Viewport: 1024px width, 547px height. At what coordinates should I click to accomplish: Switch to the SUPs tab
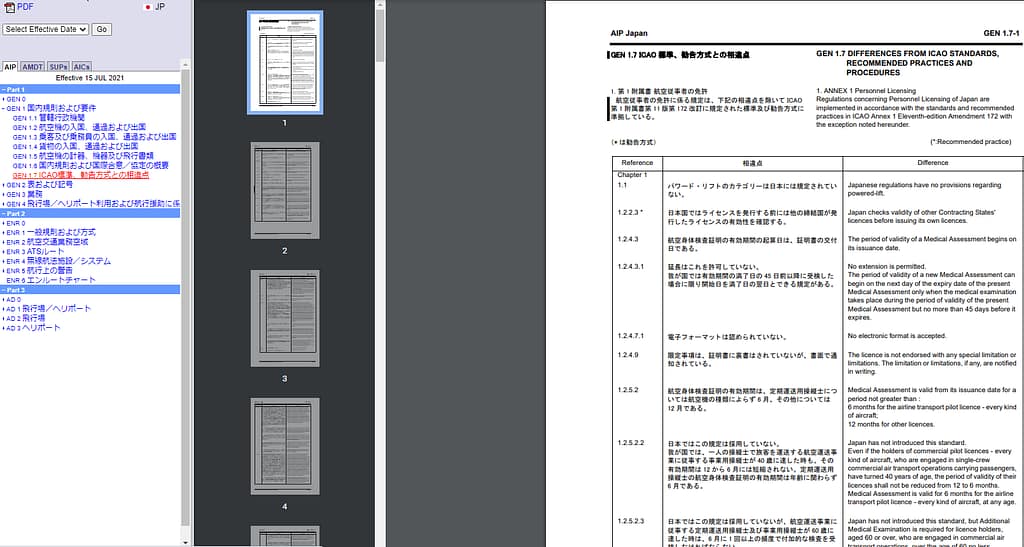(x=58, y=66)
